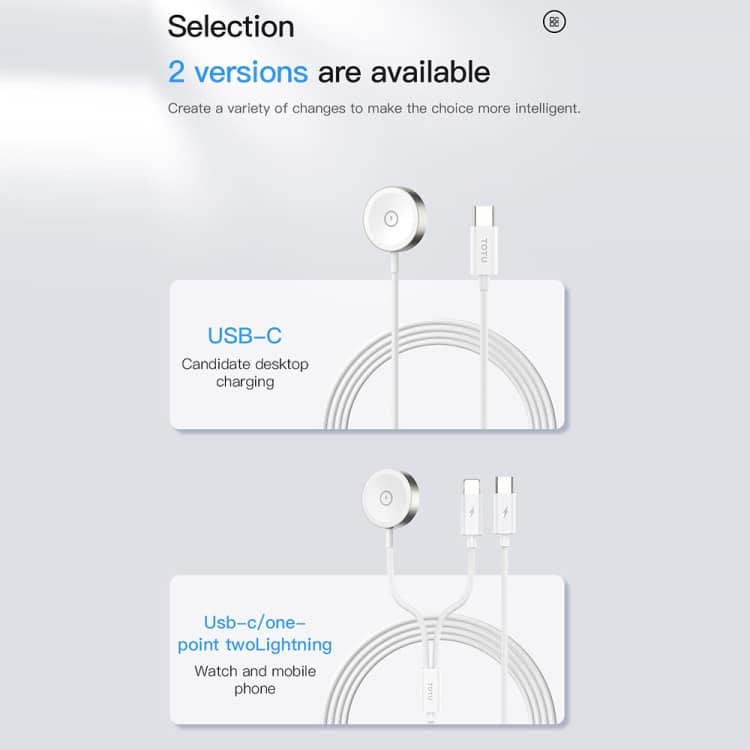The image size is (750, 750).
Task: Click the coiled cable in the upper card
Action: [x=440, y=375]
